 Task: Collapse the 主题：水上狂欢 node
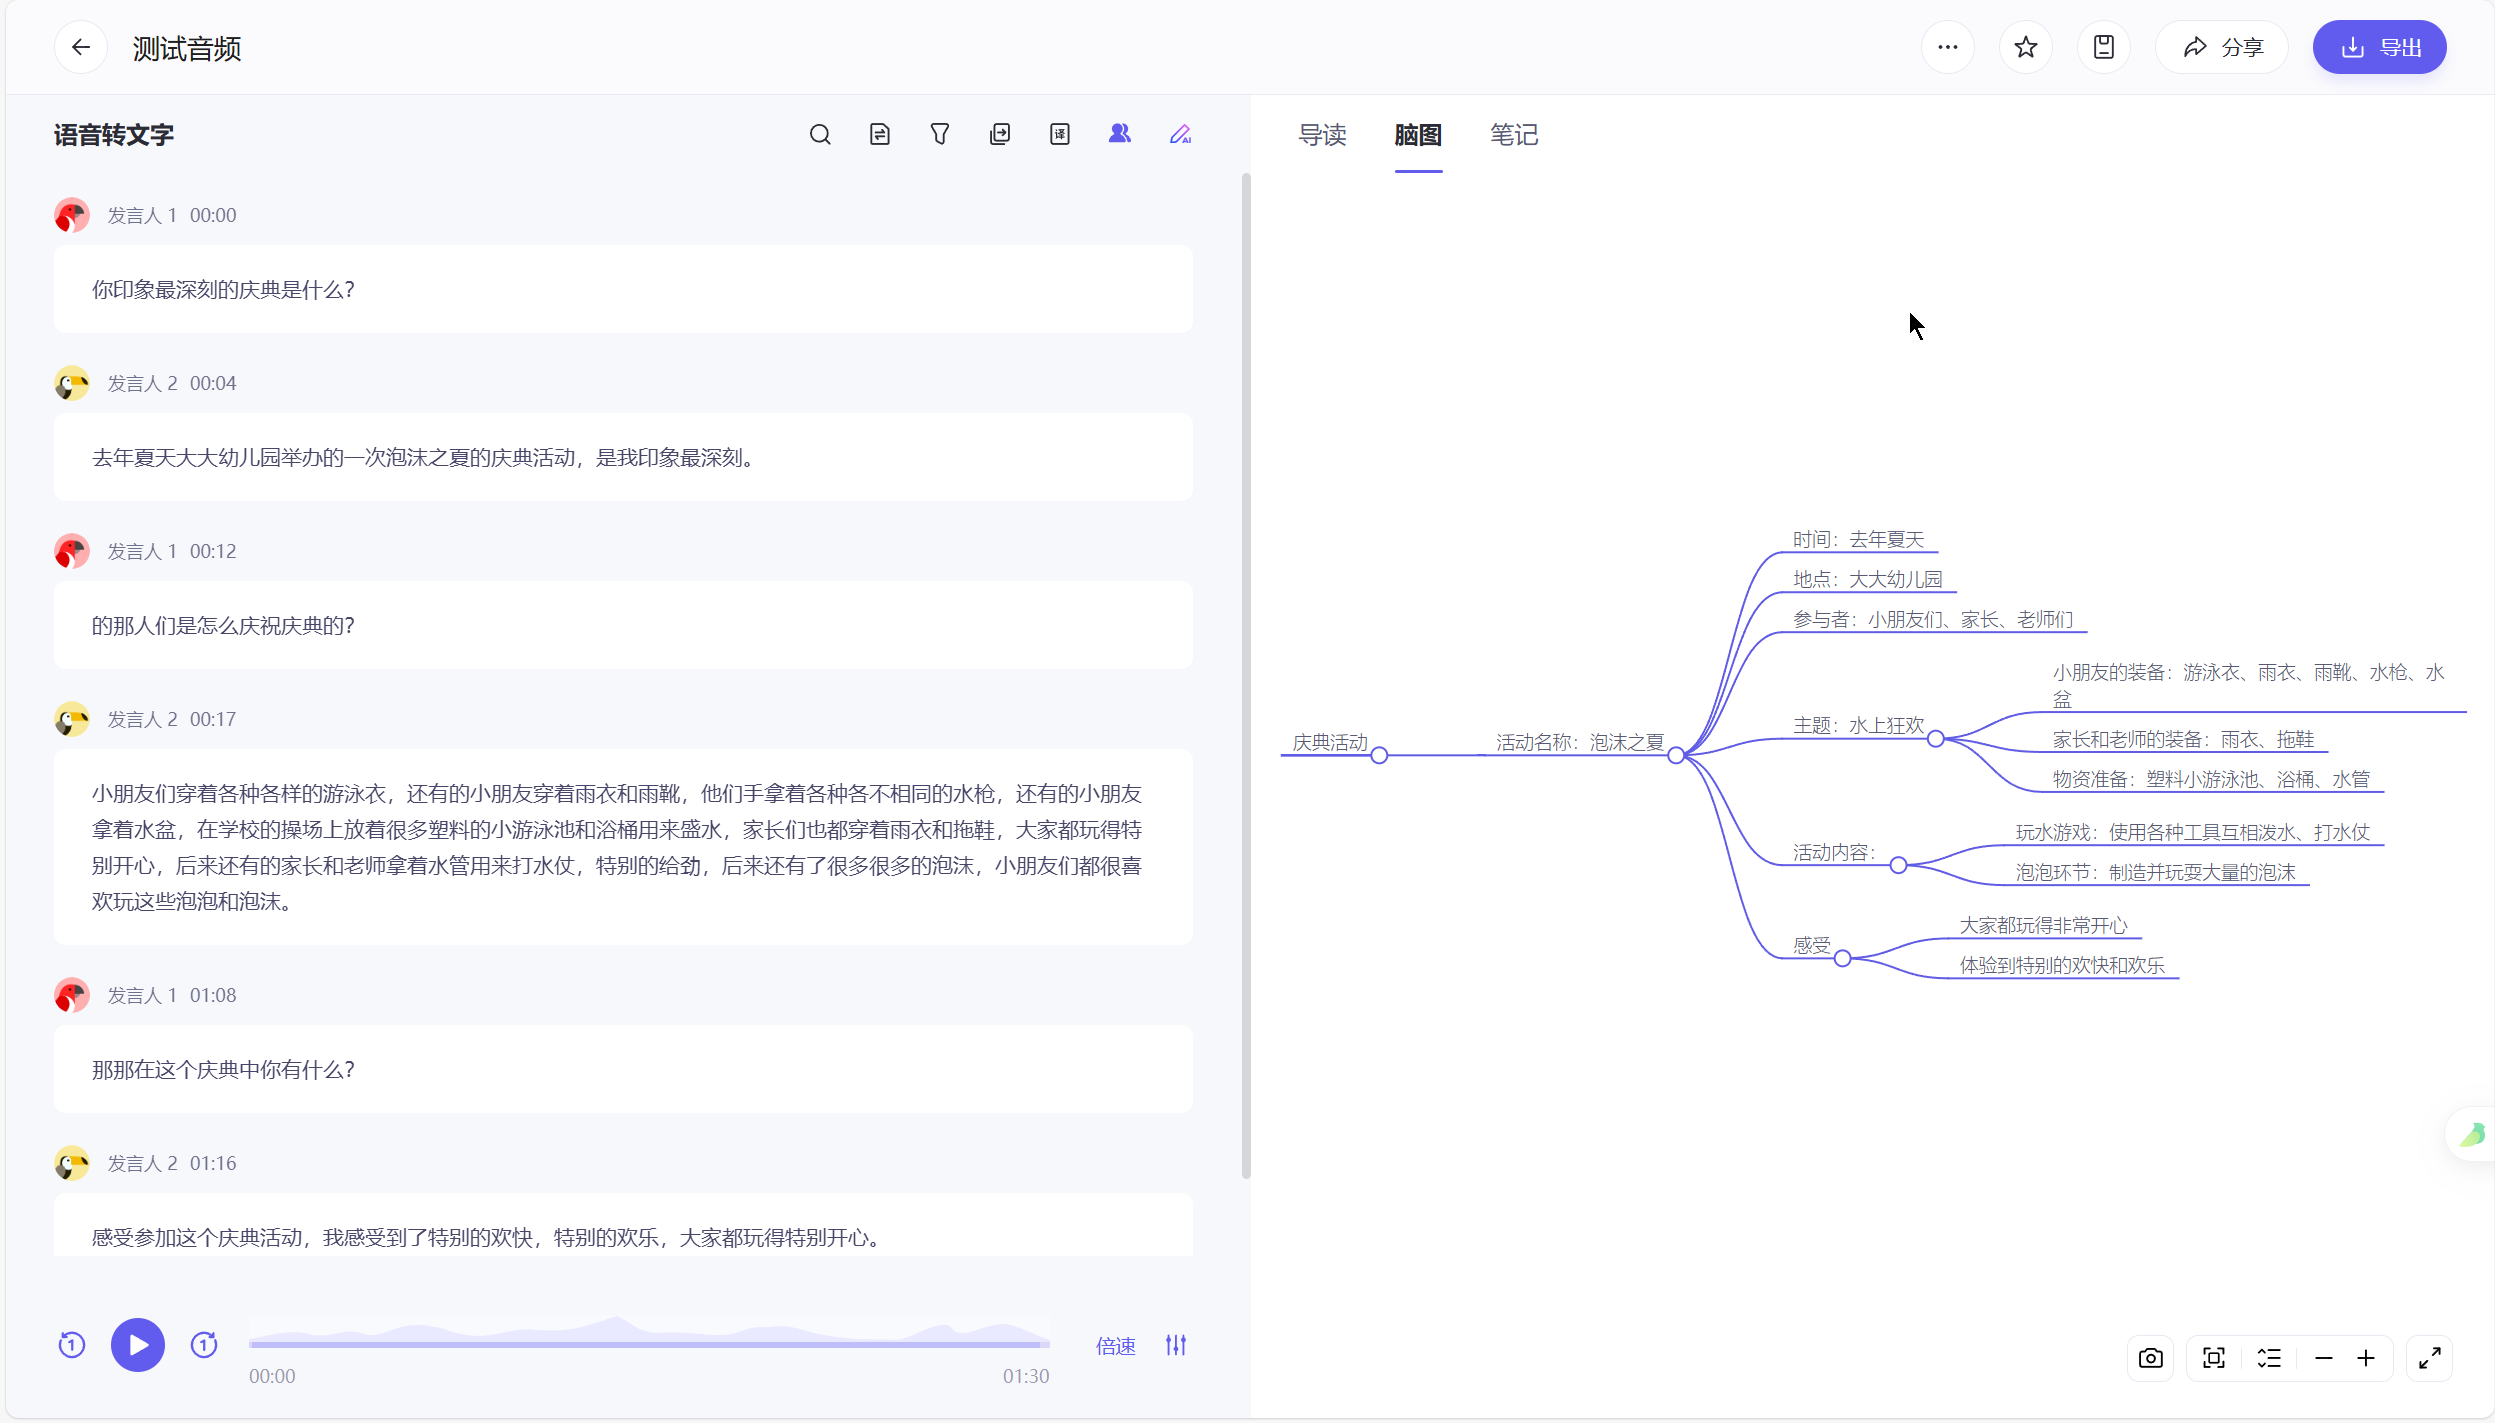click(x=1936, y=739)
